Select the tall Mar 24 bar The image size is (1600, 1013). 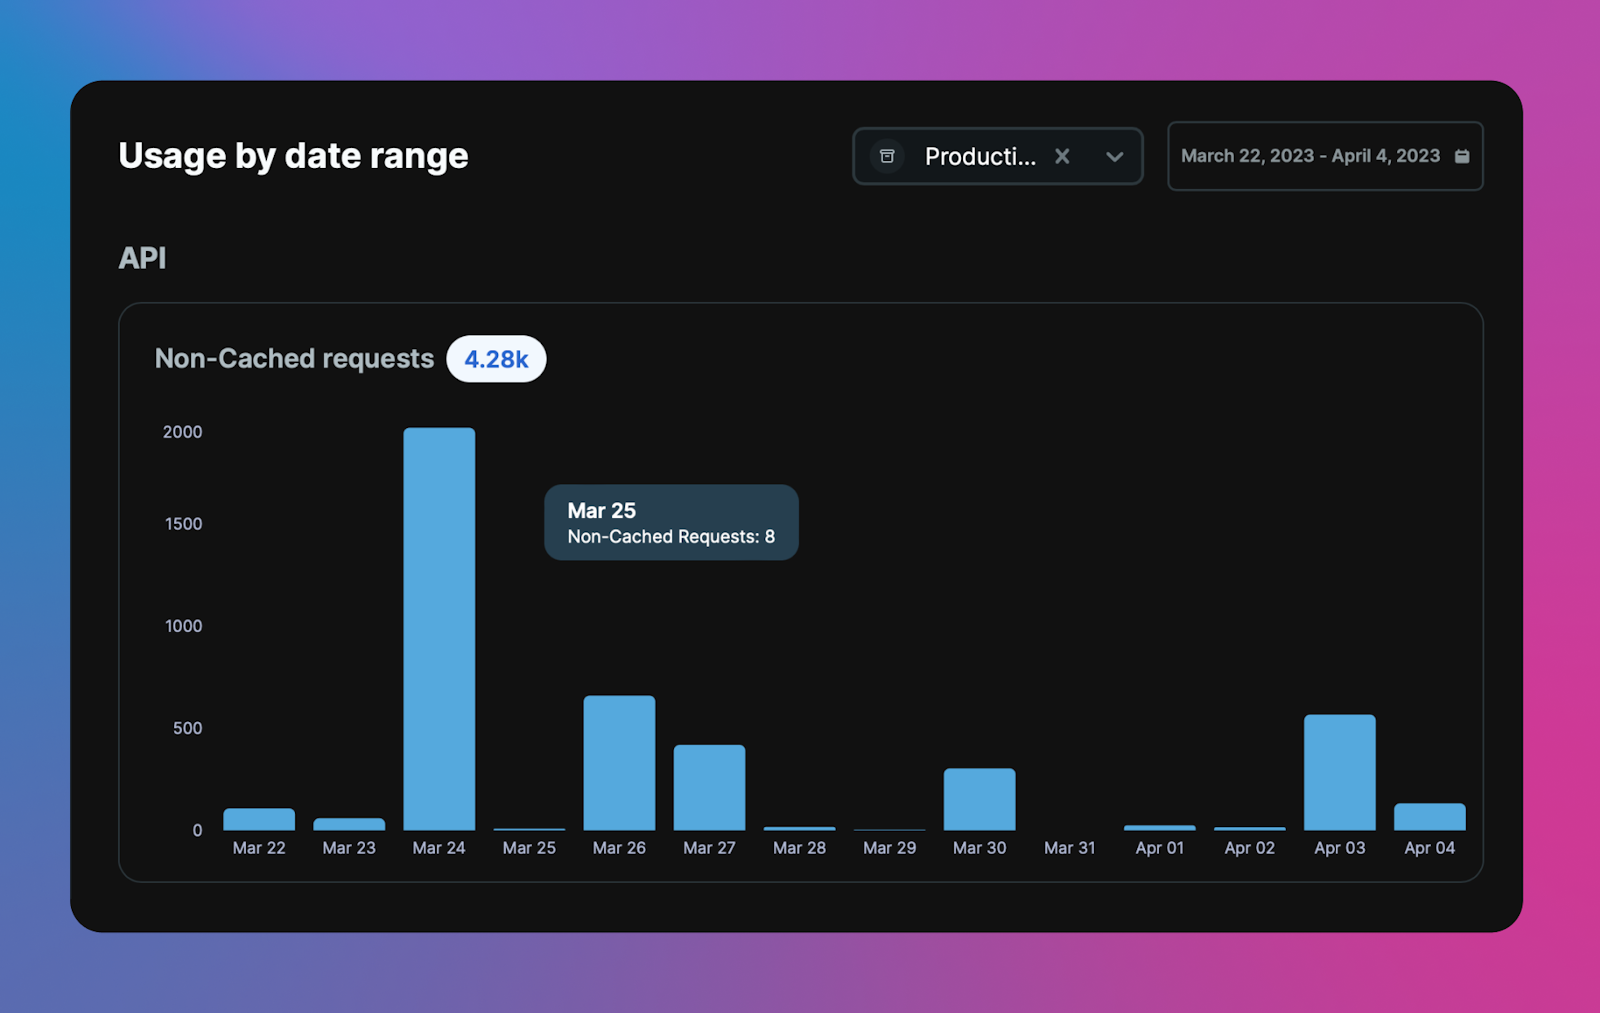pos(439,629)
